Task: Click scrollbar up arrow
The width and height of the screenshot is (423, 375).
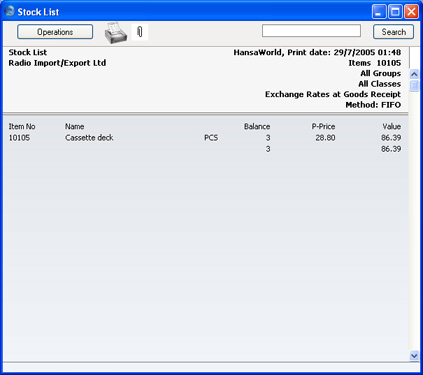Action: (x=414, y=74)
